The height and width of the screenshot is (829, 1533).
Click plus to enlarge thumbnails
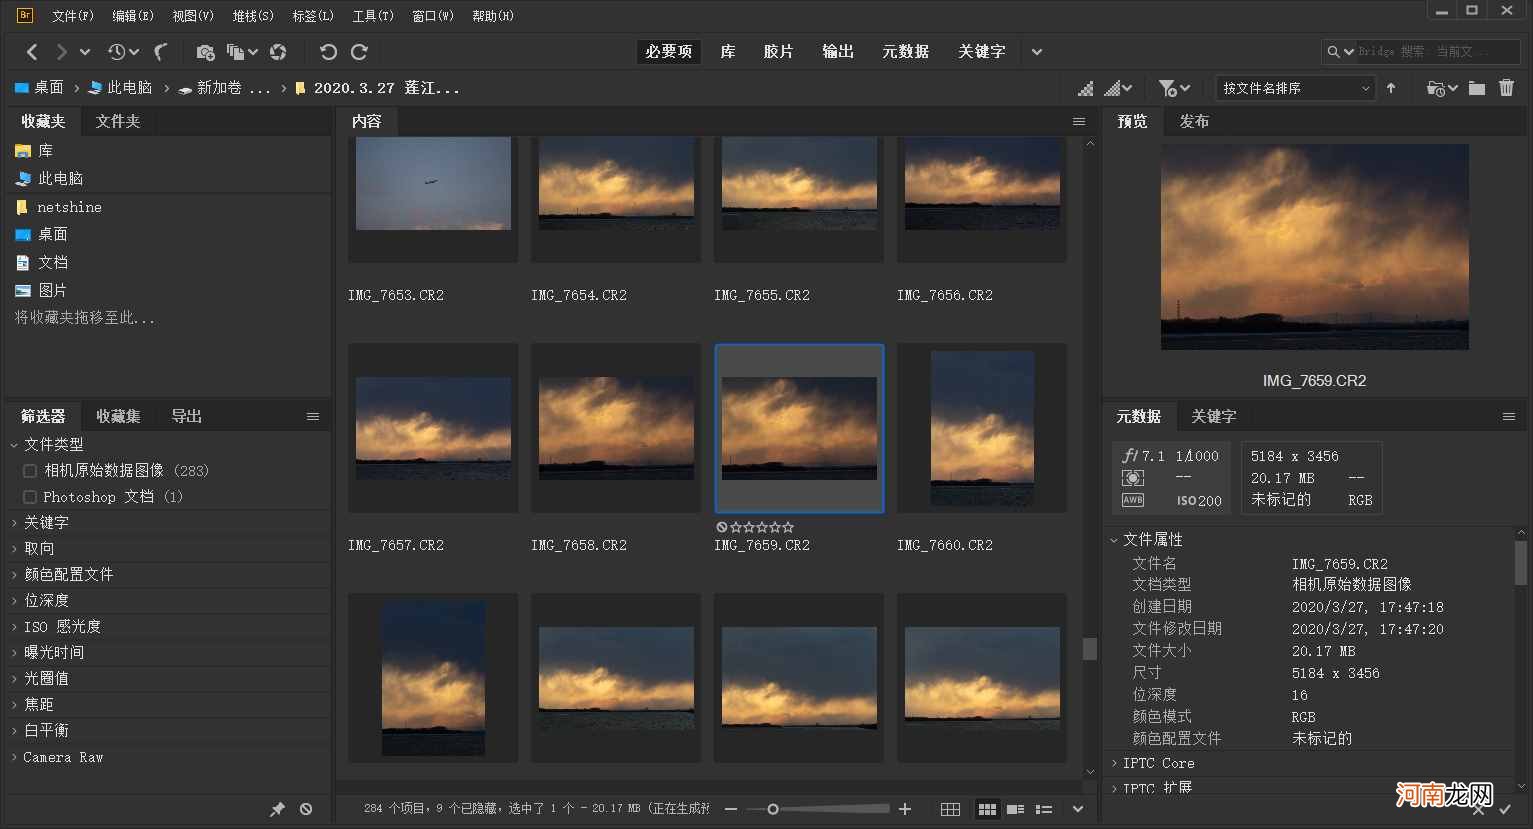[905, 809]
